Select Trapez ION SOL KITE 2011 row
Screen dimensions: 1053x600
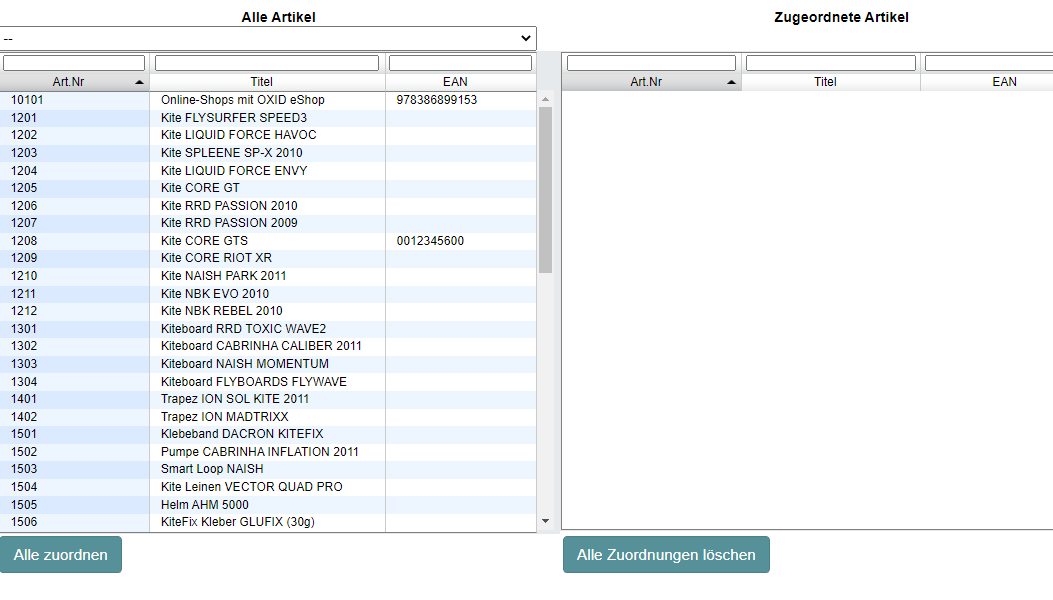268,399
